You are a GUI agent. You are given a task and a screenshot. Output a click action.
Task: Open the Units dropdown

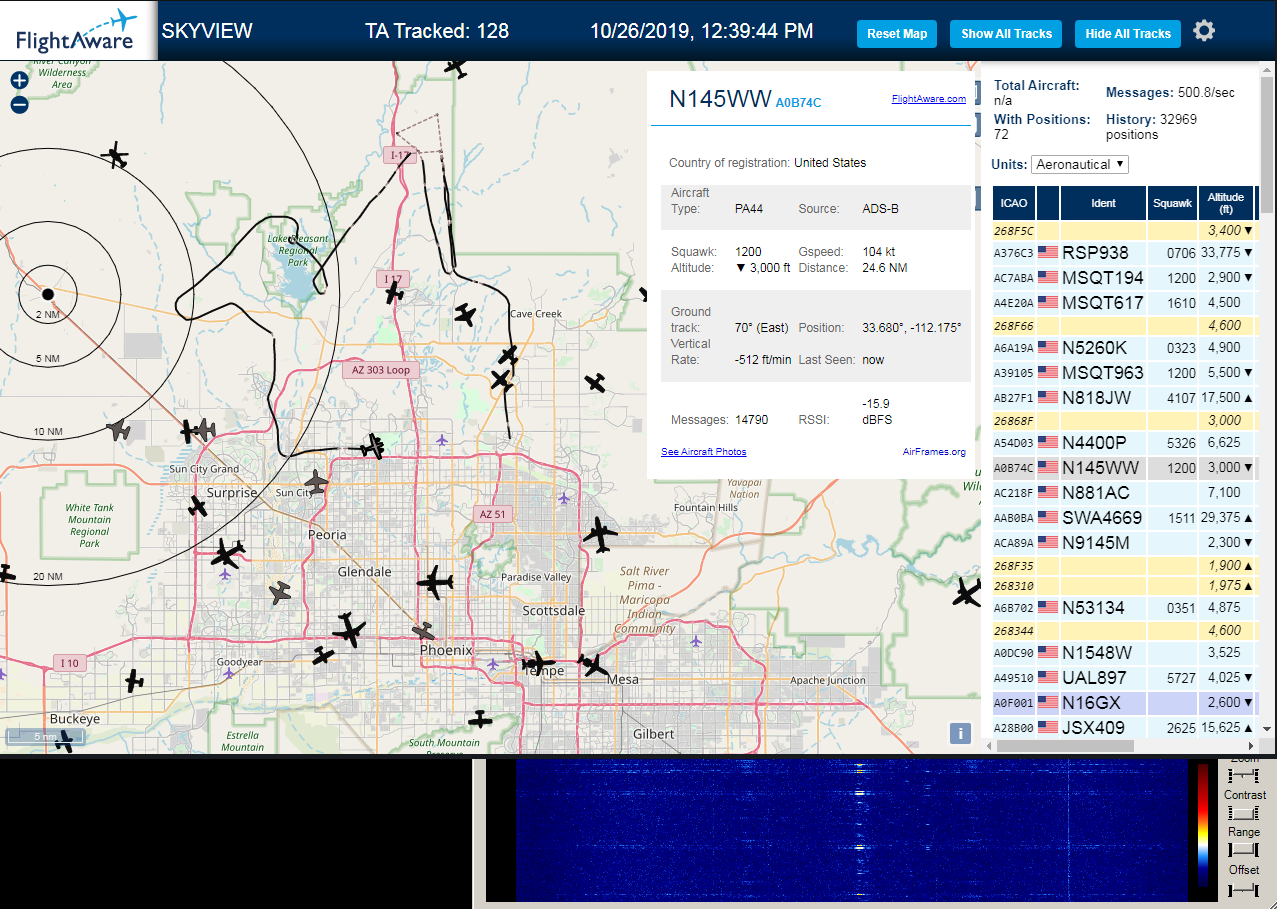coord(1080,164)
